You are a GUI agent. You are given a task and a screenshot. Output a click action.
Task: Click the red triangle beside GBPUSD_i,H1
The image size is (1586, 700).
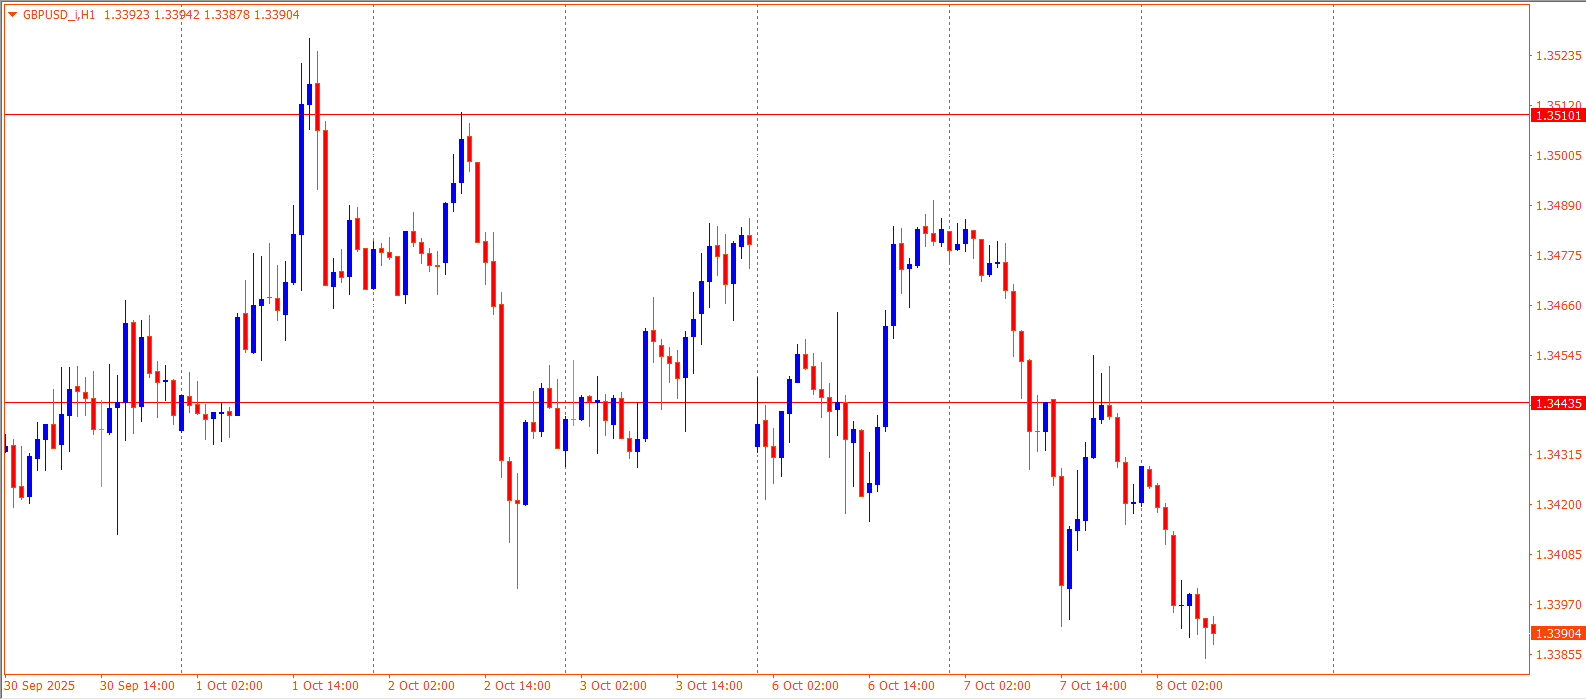[x=12, y=15]
